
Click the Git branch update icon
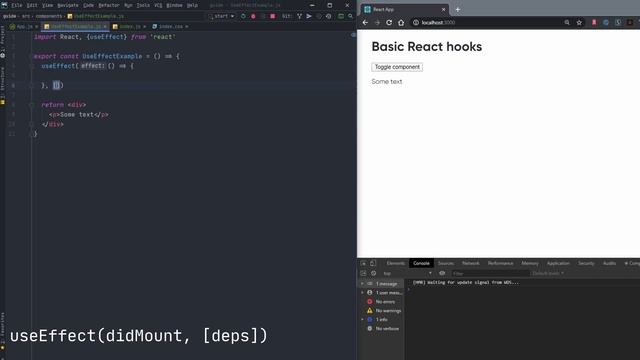coord(300,16)
